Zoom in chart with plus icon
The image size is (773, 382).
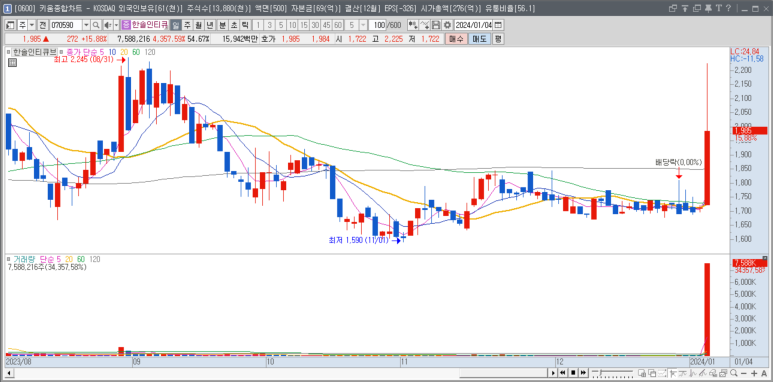[754, 374]
